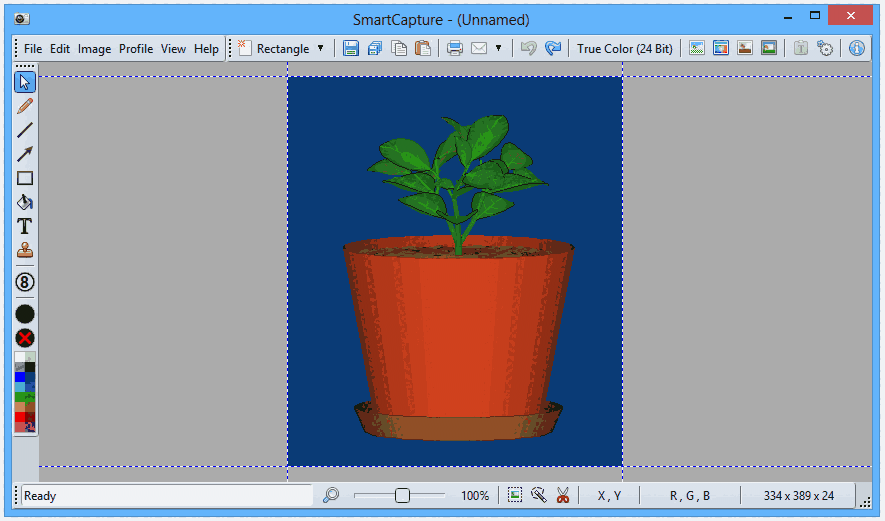Open the True Color (24 Bit) selector
Image resolution: width=885 pixels, height=521 pixels.
624,48
